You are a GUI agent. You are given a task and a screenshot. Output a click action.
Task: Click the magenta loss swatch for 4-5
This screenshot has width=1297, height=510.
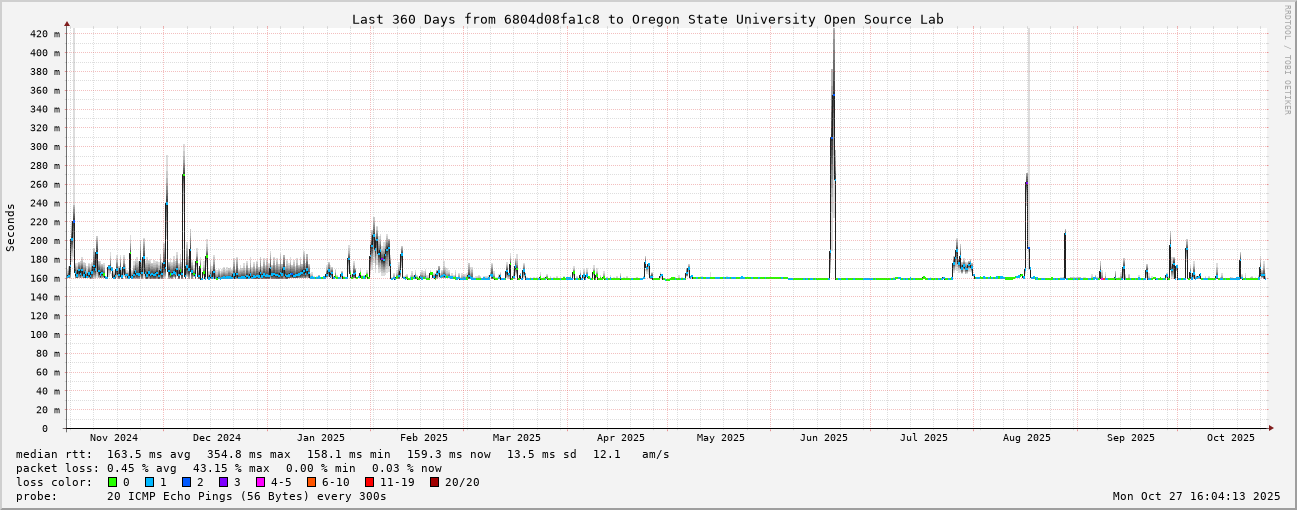(x=261, y=482)
